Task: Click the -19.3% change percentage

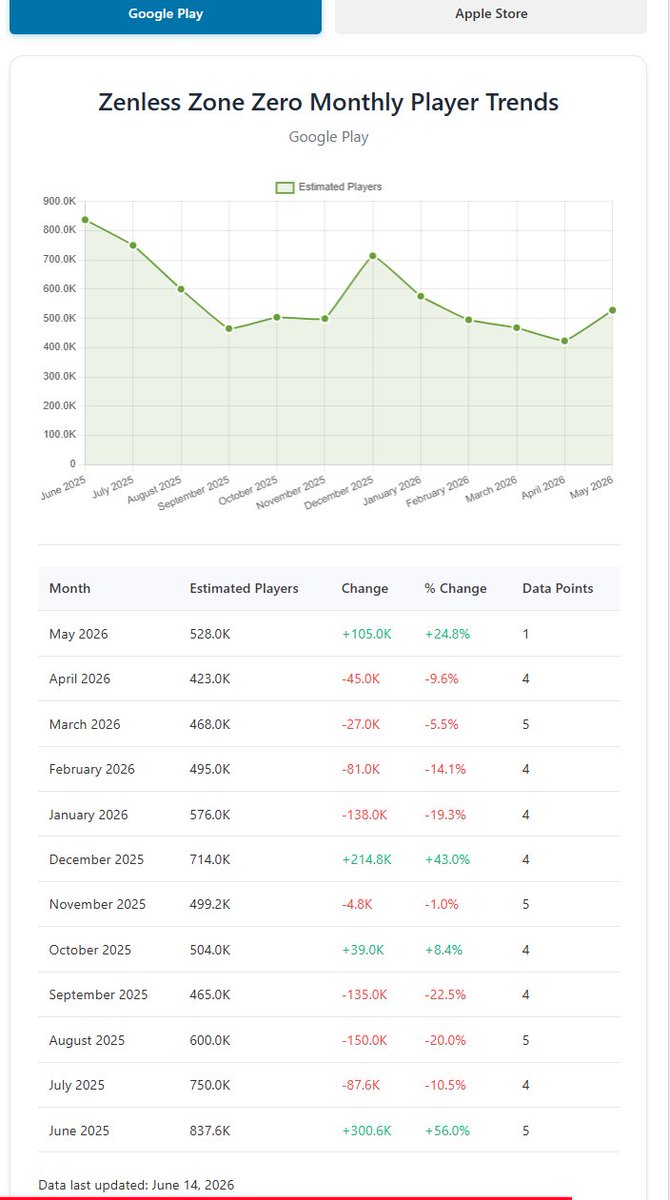Action: 445,815
